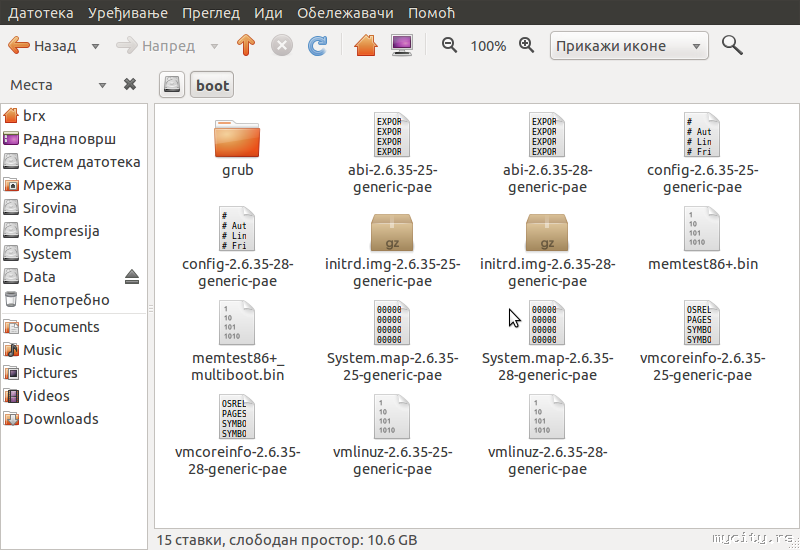Open Videos bookmark in sidebar
800x550 pixels.
(x=74, y=395)
